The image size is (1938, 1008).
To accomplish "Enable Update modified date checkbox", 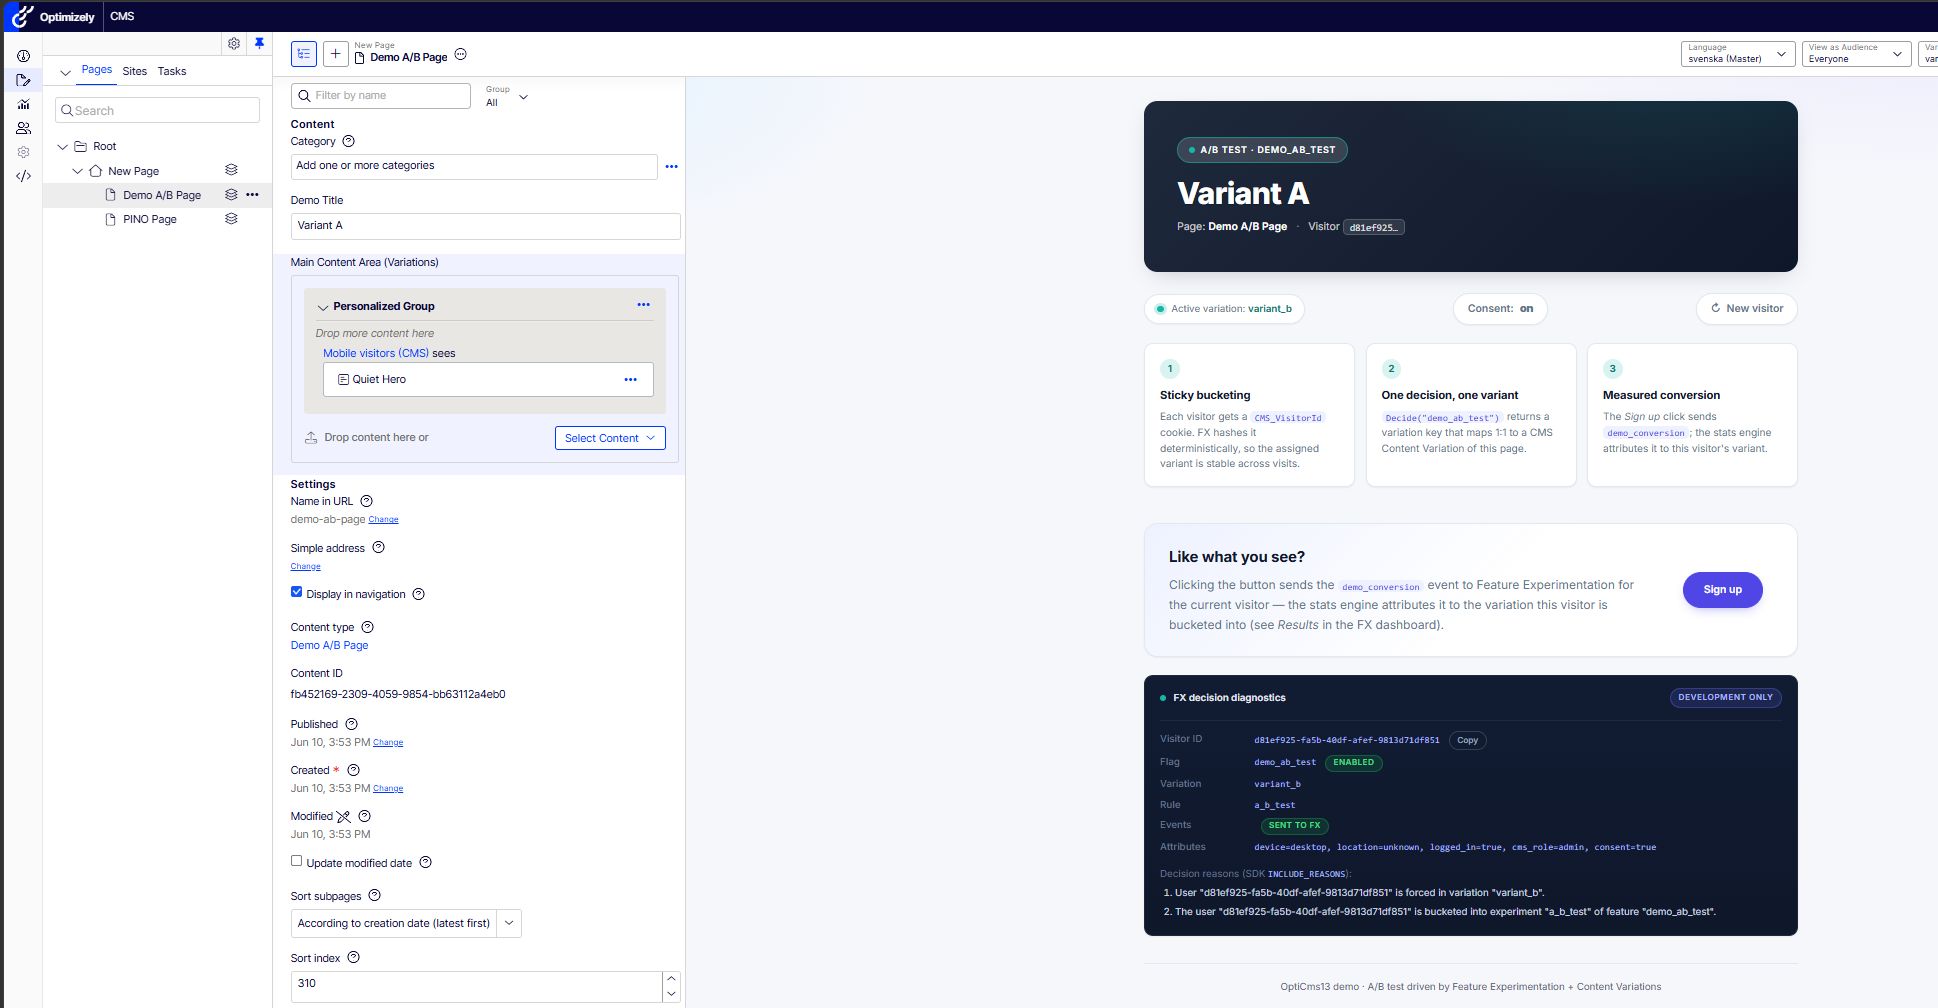I will 297,861.
